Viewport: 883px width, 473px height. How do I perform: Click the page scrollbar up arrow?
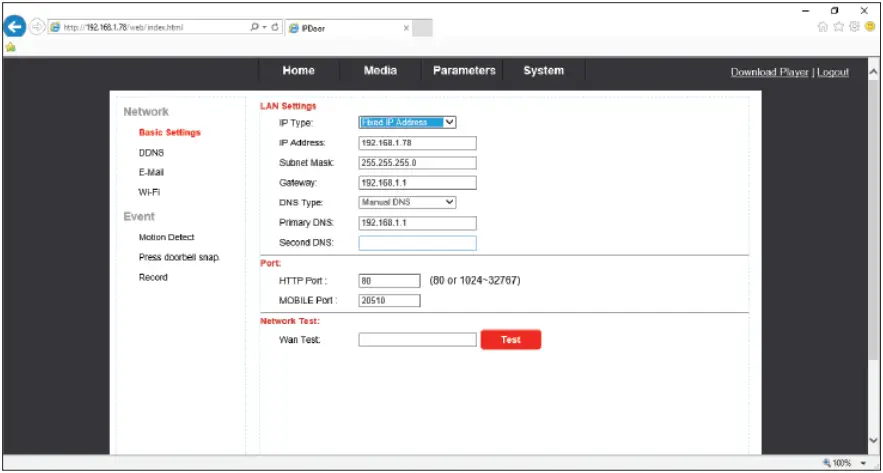tap(873, 72)
